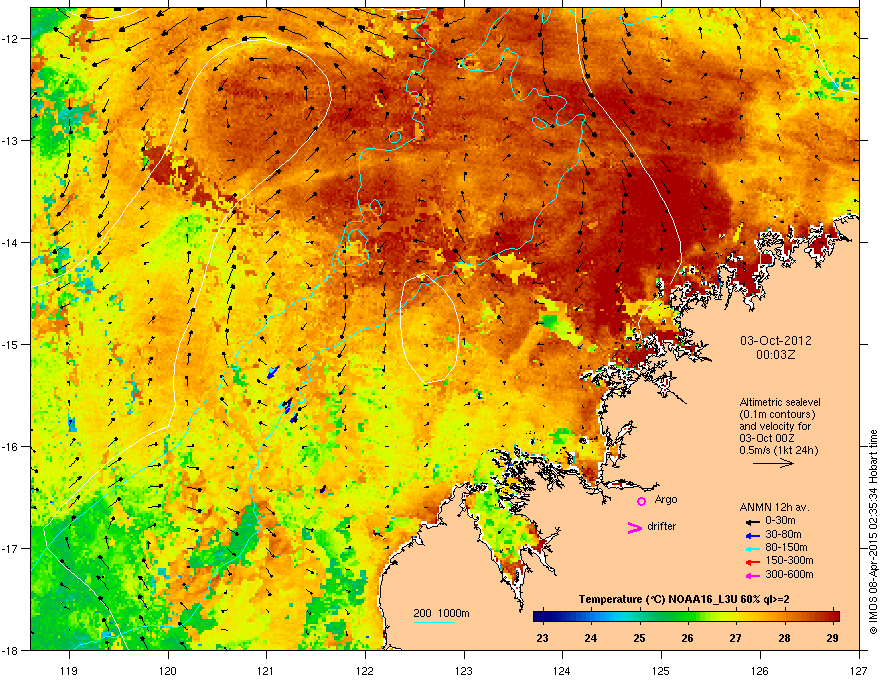Screen dimensions: 880x680
Task: Click the 0.5m/s velocity scale arrow
Action: (774, 464)
